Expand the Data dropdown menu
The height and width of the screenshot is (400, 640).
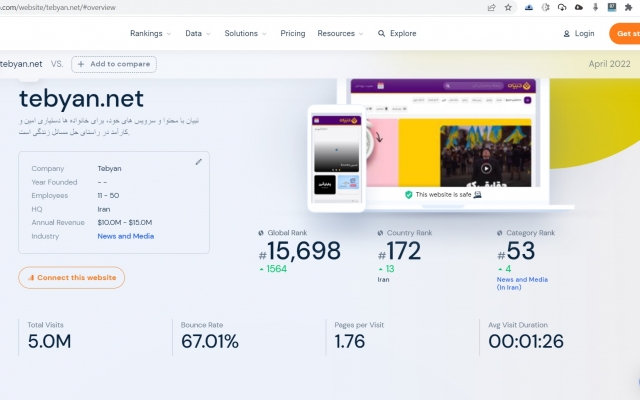click(x=198, y=33)
